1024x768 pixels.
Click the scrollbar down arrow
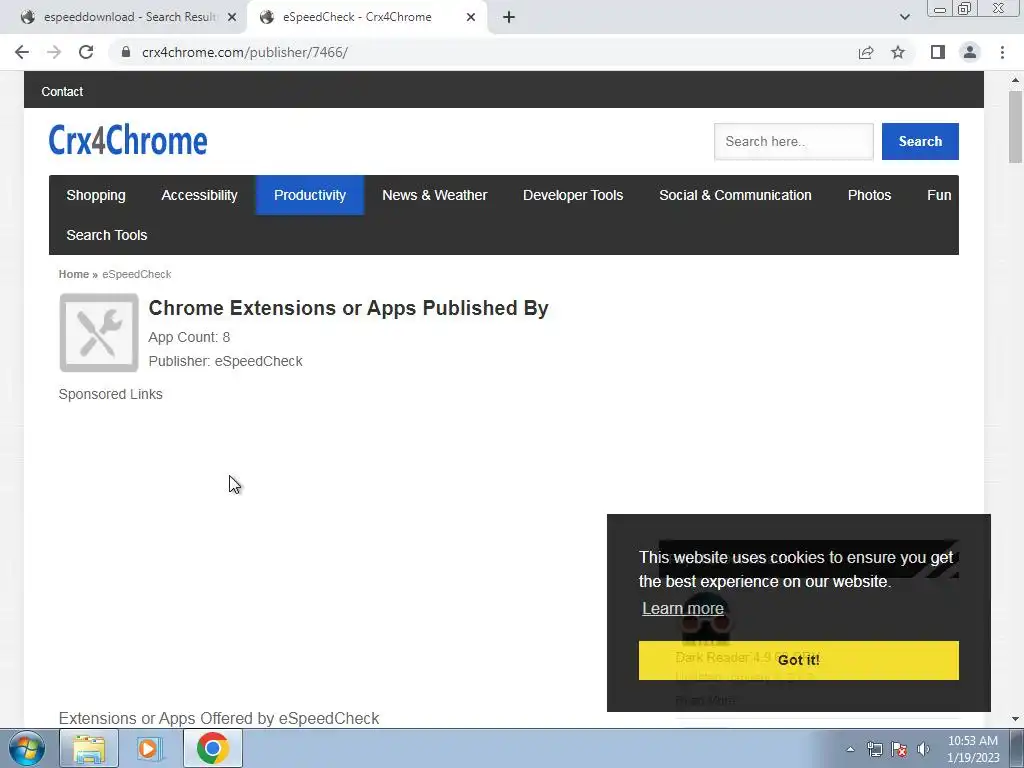pos(1015,719)
